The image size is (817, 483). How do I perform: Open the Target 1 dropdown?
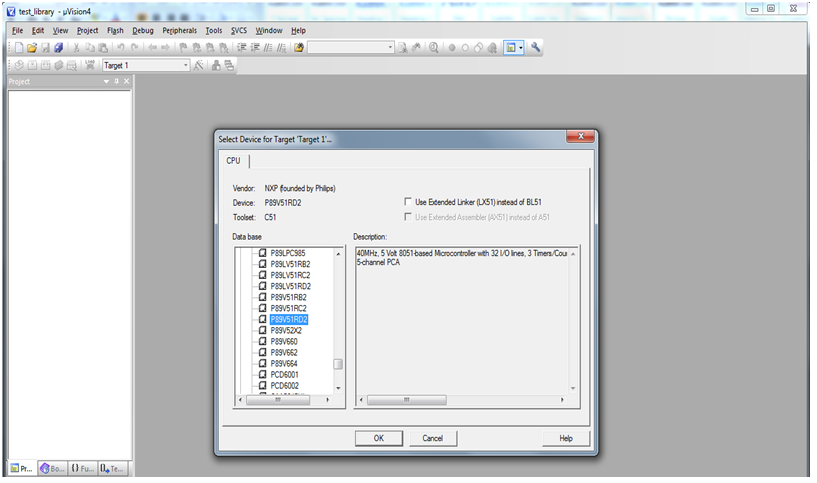pyautogui.click(x=185, y=65)
